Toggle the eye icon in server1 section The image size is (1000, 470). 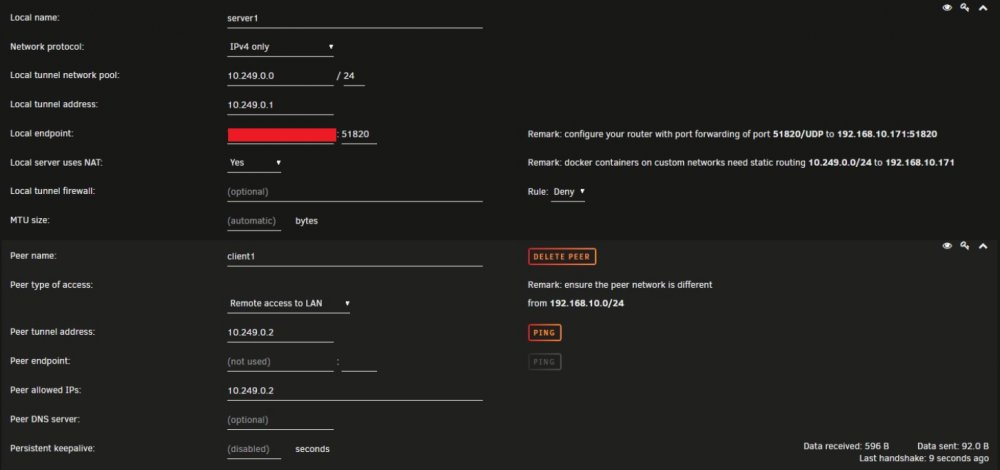pos(947,8)
